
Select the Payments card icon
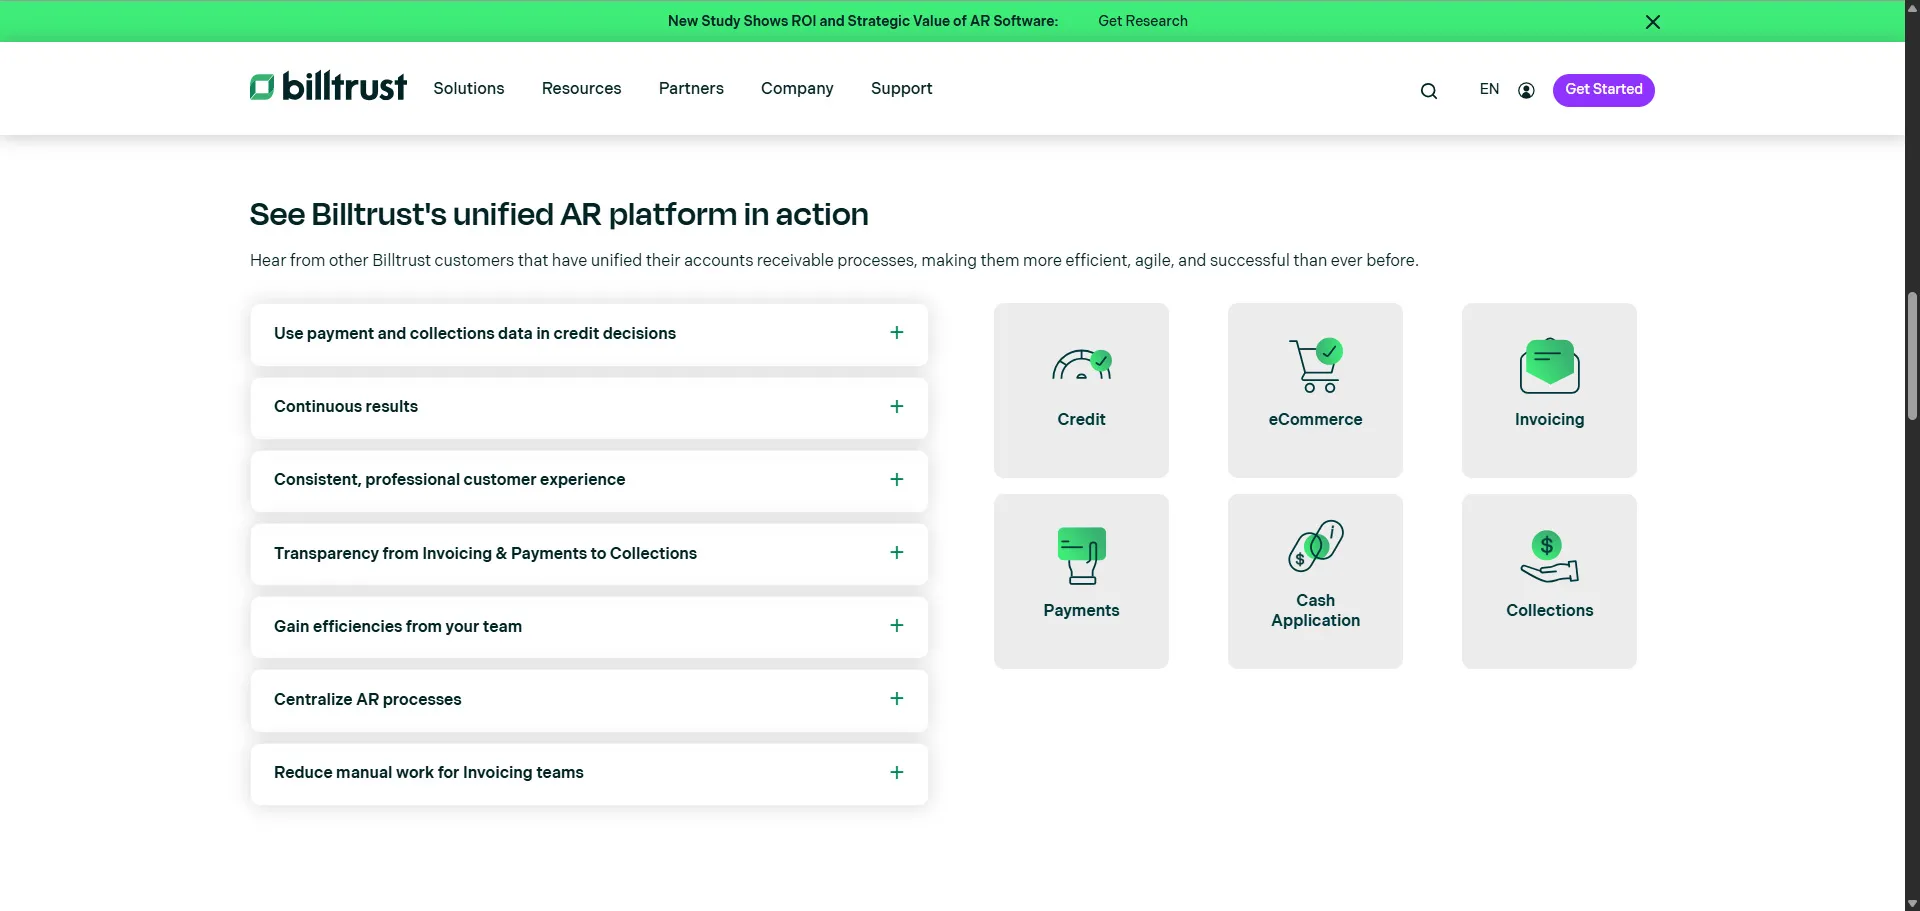1082,555
